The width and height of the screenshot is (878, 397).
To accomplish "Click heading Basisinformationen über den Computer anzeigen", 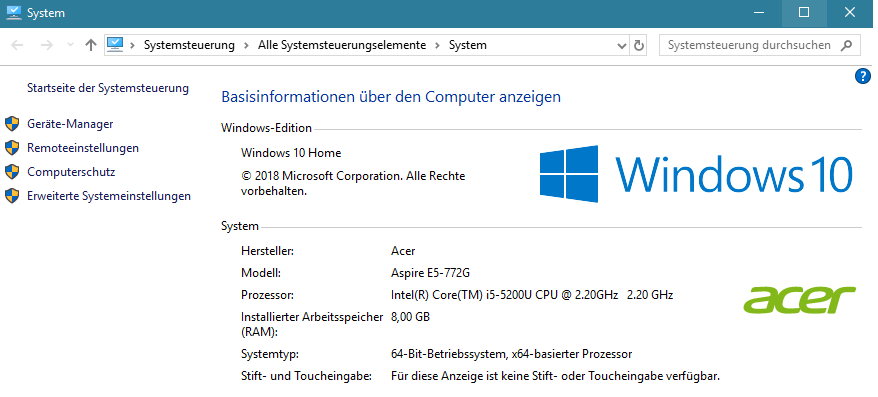I will click(391, 97).
